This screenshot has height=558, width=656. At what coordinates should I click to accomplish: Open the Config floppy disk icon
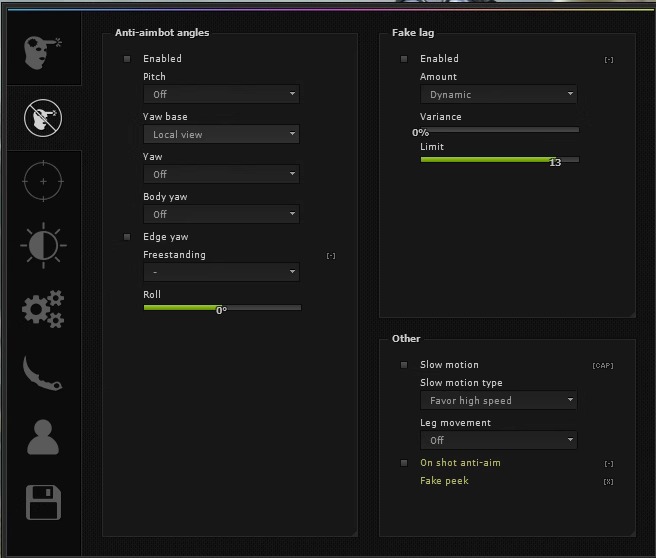[x=42, y=501]
